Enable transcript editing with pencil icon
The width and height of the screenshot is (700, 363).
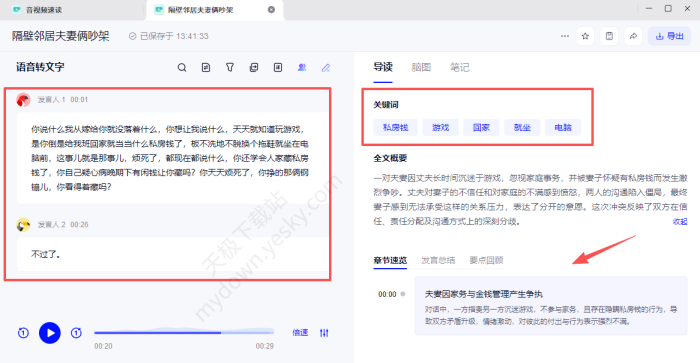tap(326, 67)
